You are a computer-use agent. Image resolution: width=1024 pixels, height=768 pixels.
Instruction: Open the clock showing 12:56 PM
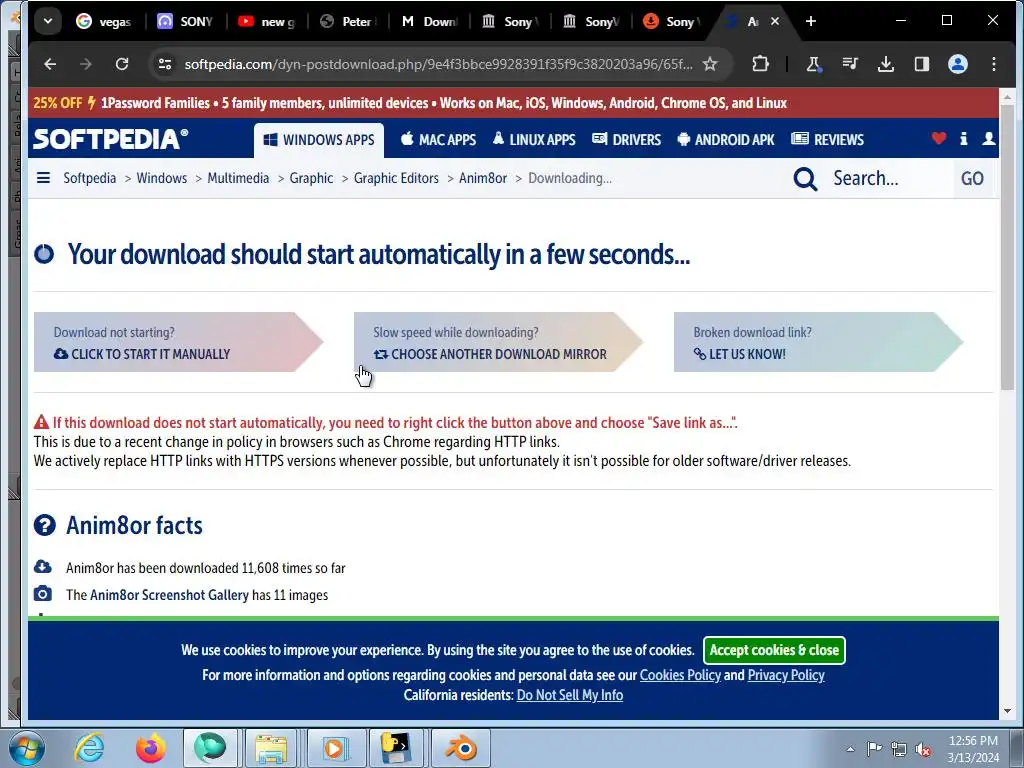click(x=973, y=749)
